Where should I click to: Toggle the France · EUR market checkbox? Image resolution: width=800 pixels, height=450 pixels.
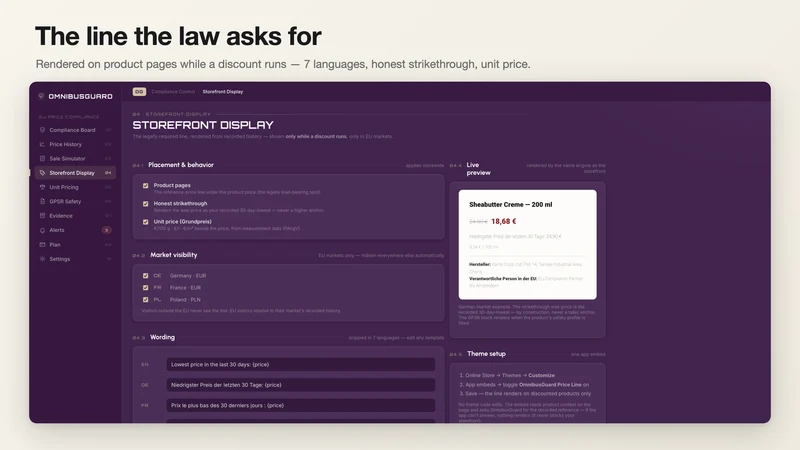point(145,287)
